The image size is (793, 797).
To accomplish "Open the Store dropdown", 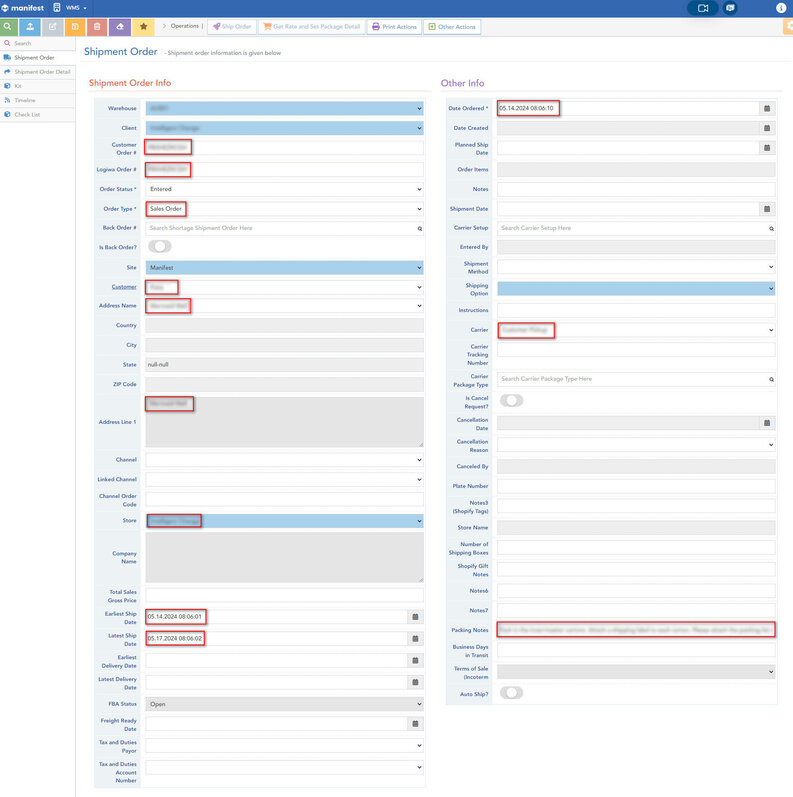I will pyautogui.click(x=285, y=521).
